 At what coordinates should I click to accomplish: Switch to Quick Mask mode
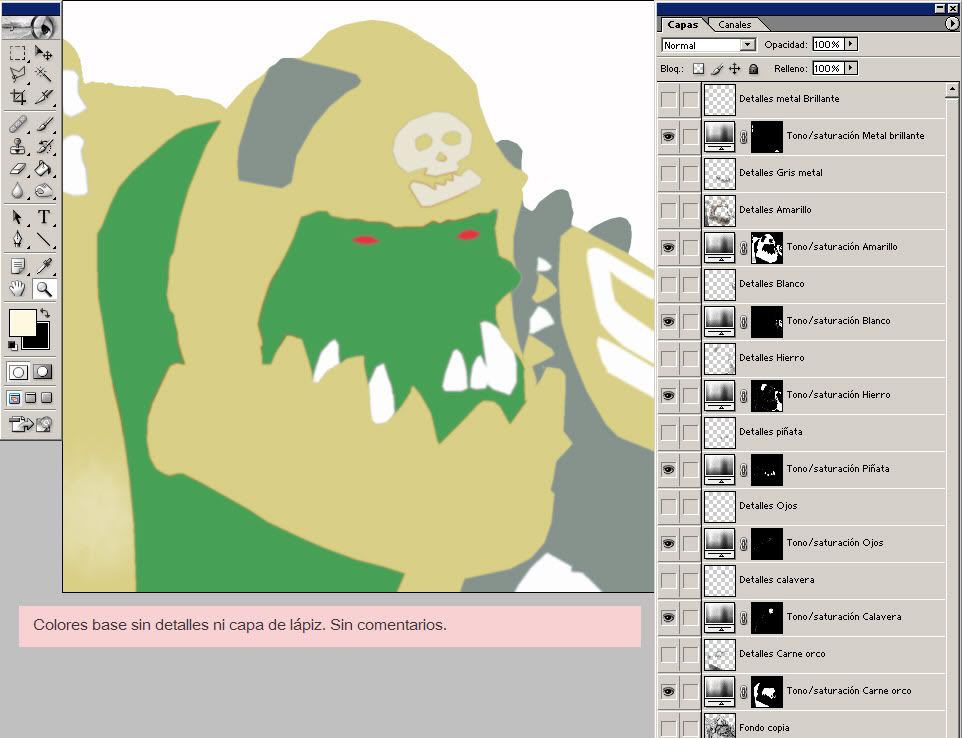click(x=43, y=372)
